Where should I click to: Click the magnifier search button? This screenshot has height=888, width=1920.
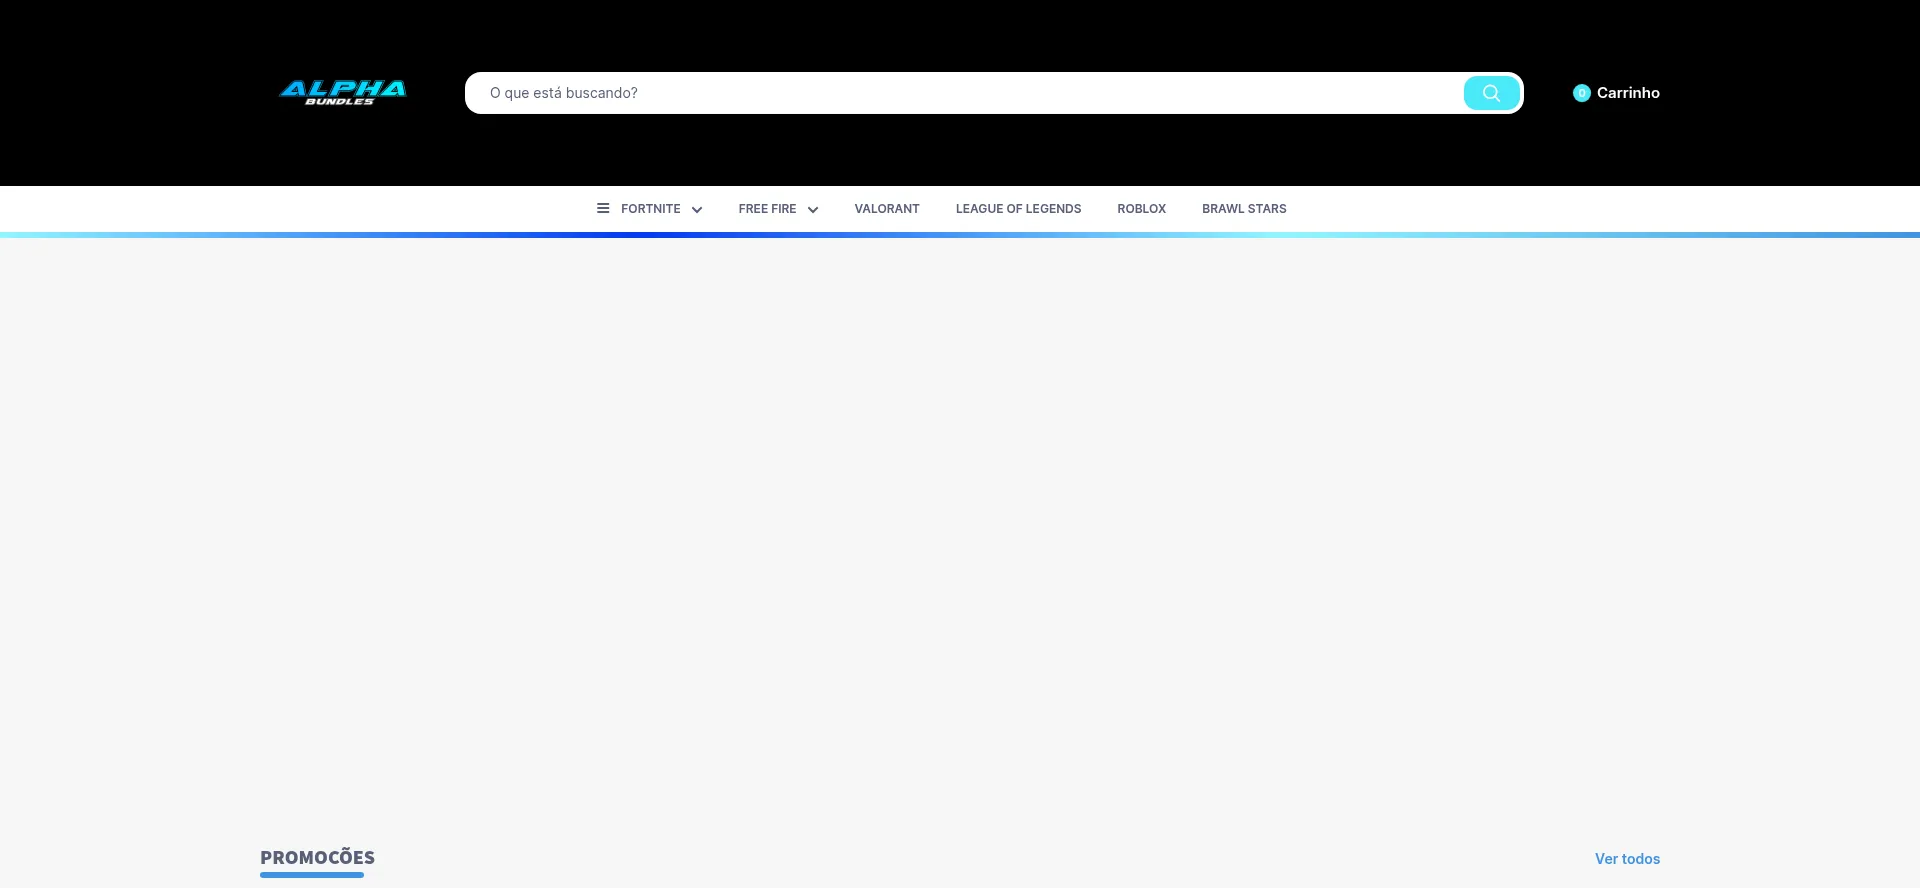1491,93
